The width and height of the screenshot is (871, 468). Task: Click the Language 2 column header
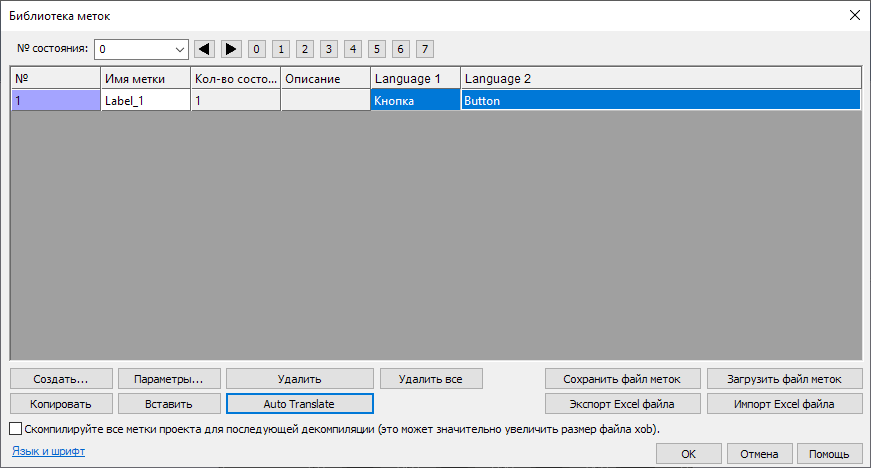660,78
